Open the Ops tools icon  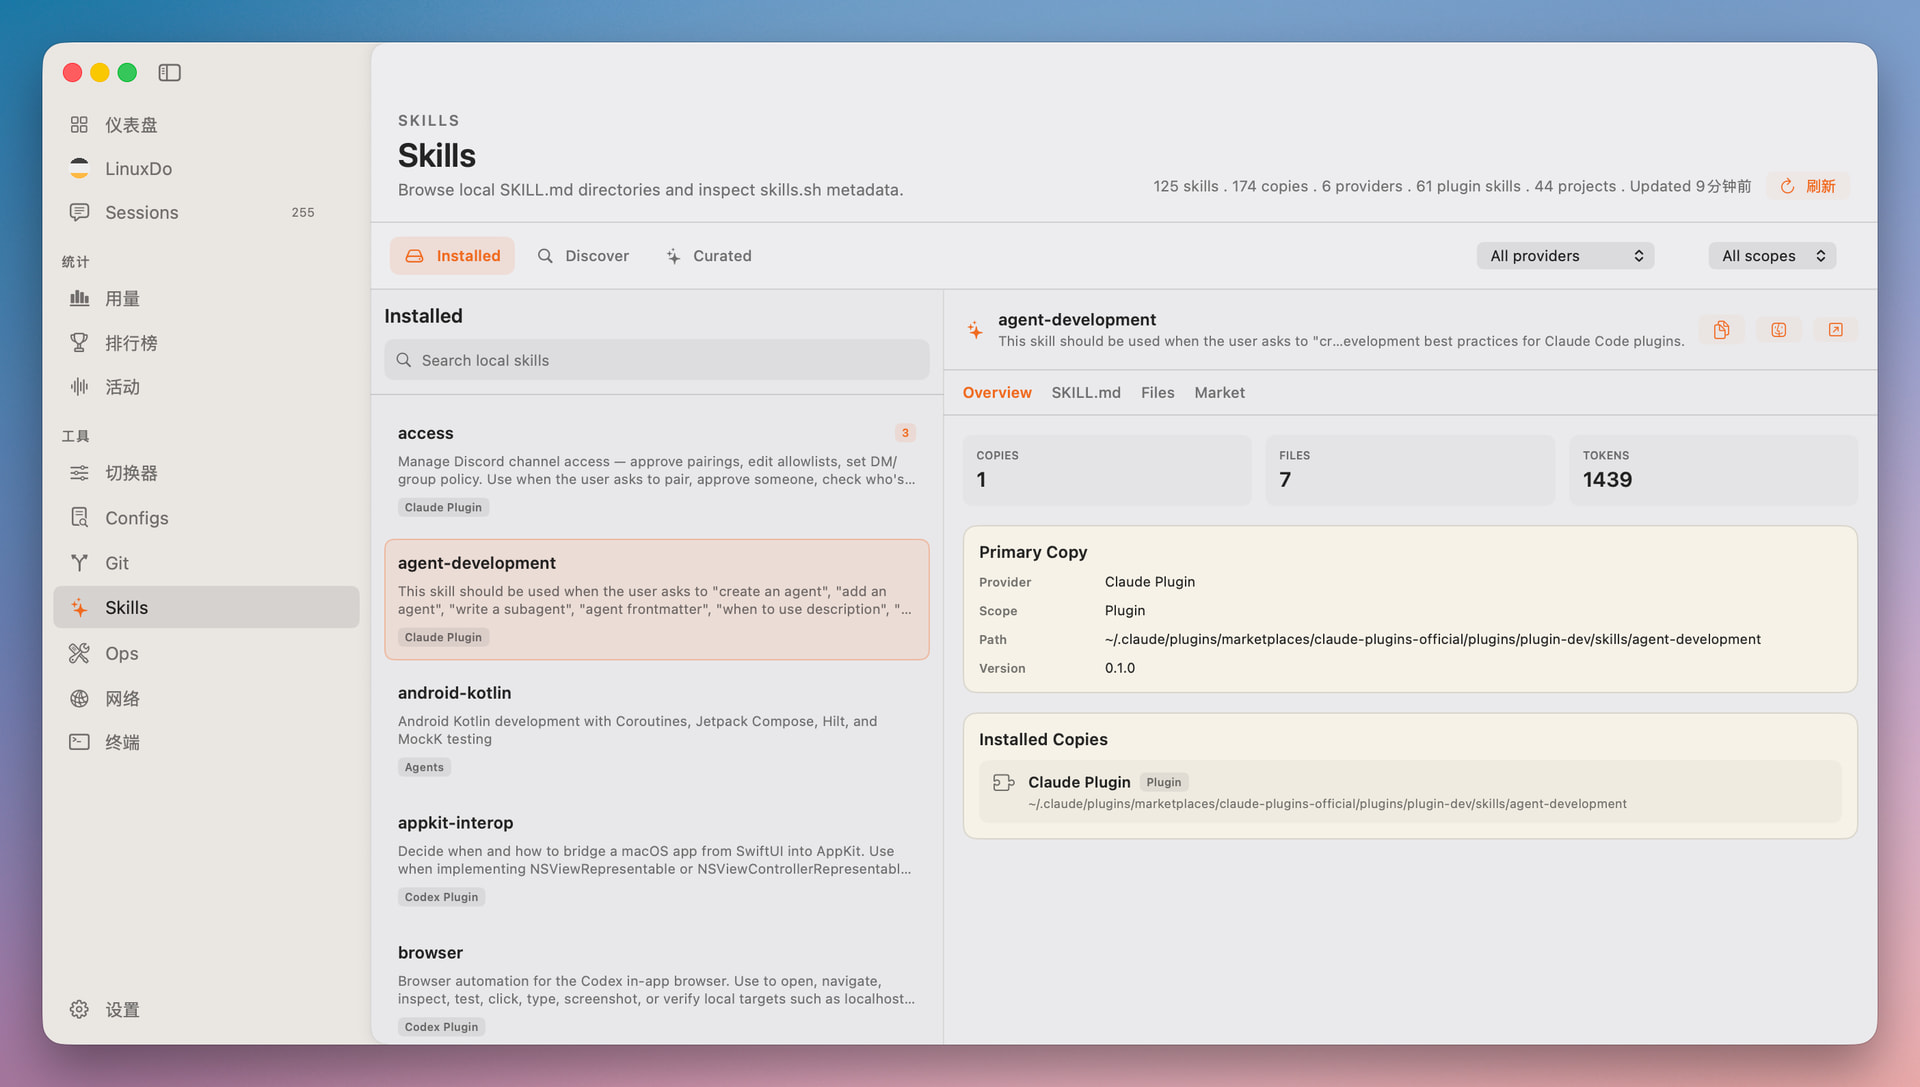pyautogui.click(x=79, y=653)
